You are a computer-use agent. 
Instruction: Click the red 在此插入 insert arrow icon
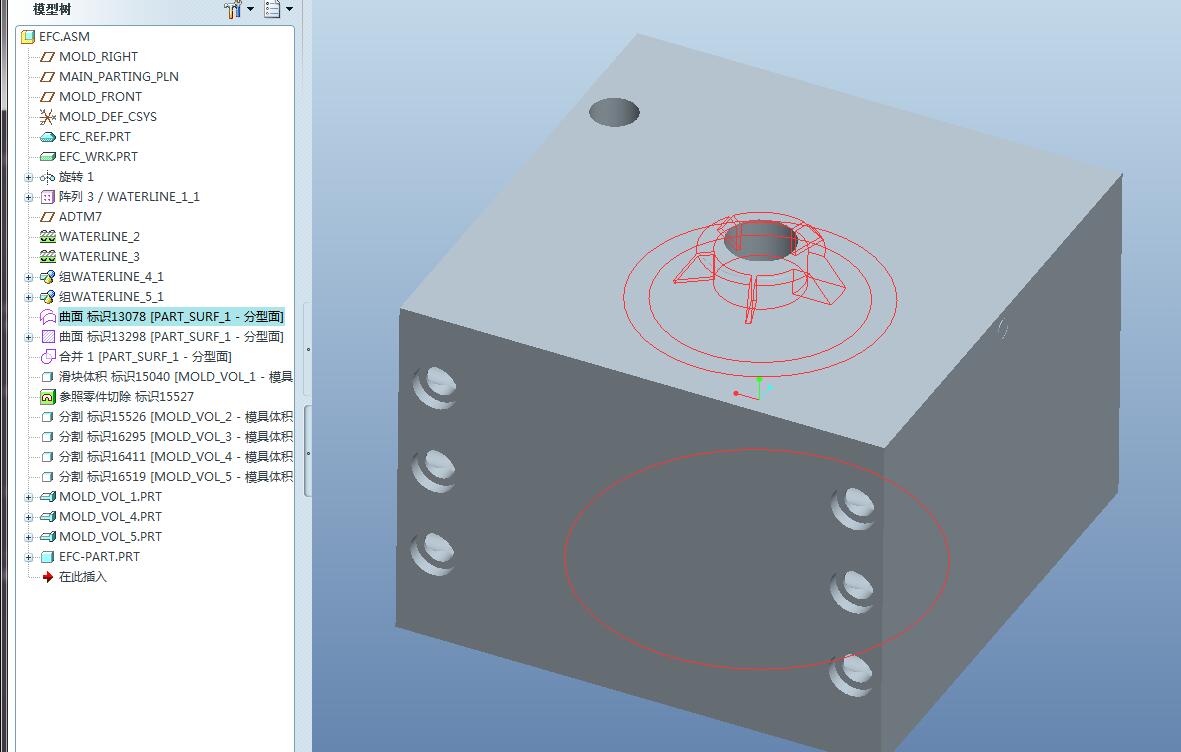(x=47, y=577)
